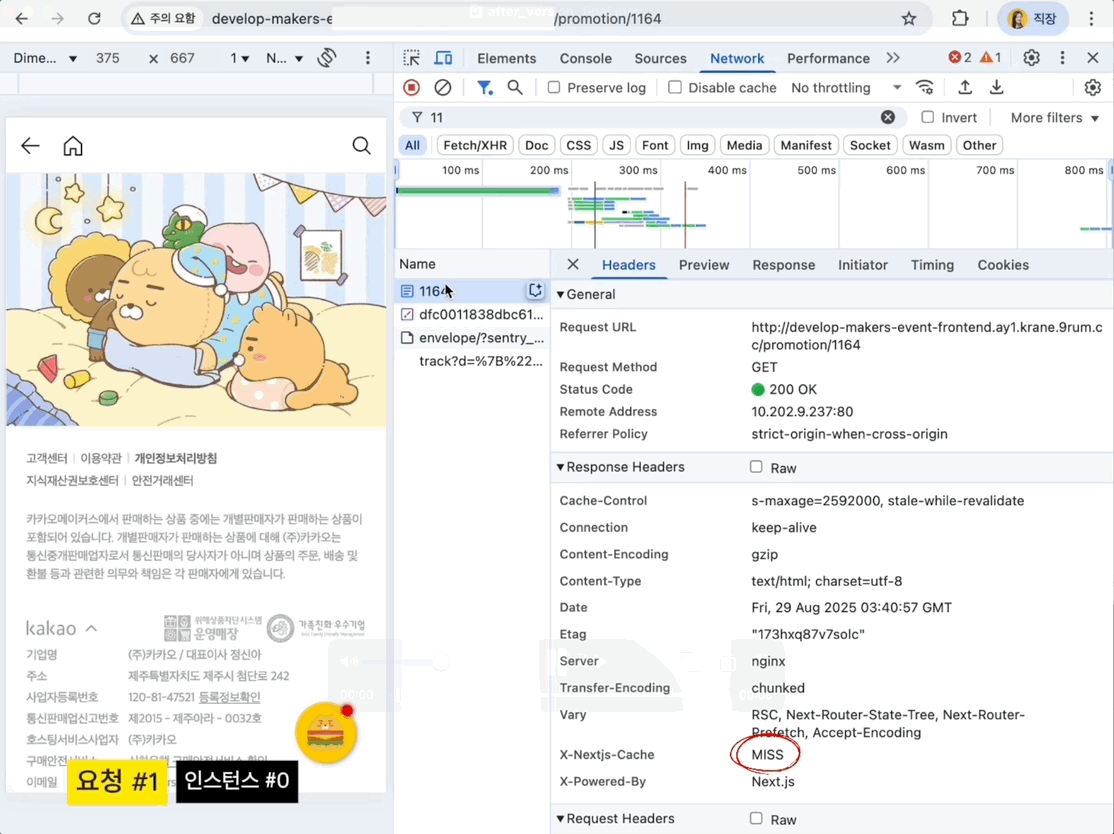Click the rotate device icon
Viewport: 1114px width, 834px height.
(x=327, y=58)
